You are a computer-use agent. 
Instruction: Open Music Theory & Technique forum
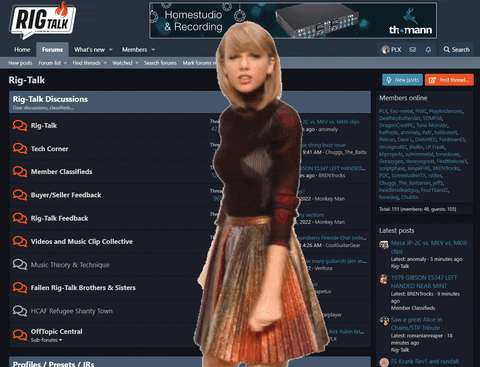point(70,265)
